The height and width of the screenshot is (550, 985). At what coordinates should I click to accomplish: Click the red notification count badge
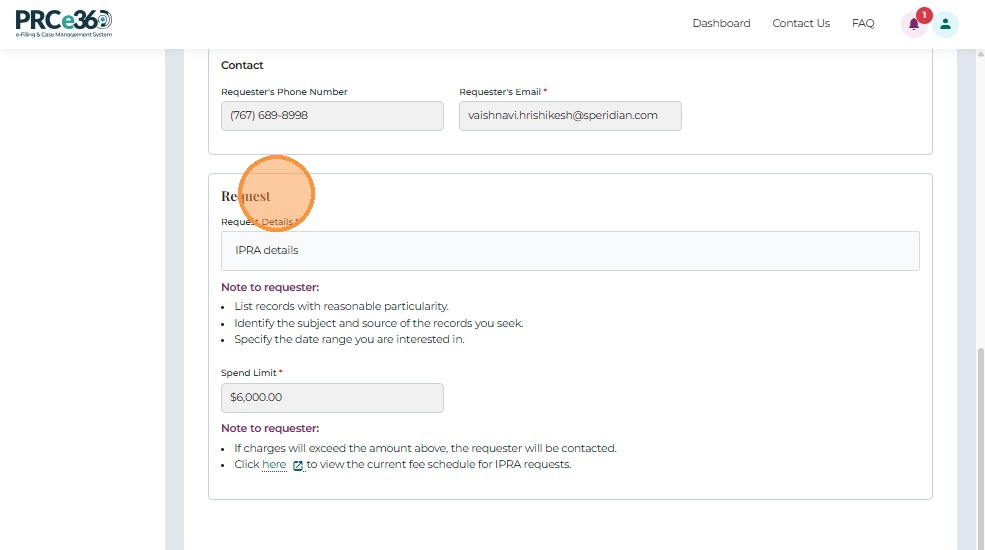924,15
